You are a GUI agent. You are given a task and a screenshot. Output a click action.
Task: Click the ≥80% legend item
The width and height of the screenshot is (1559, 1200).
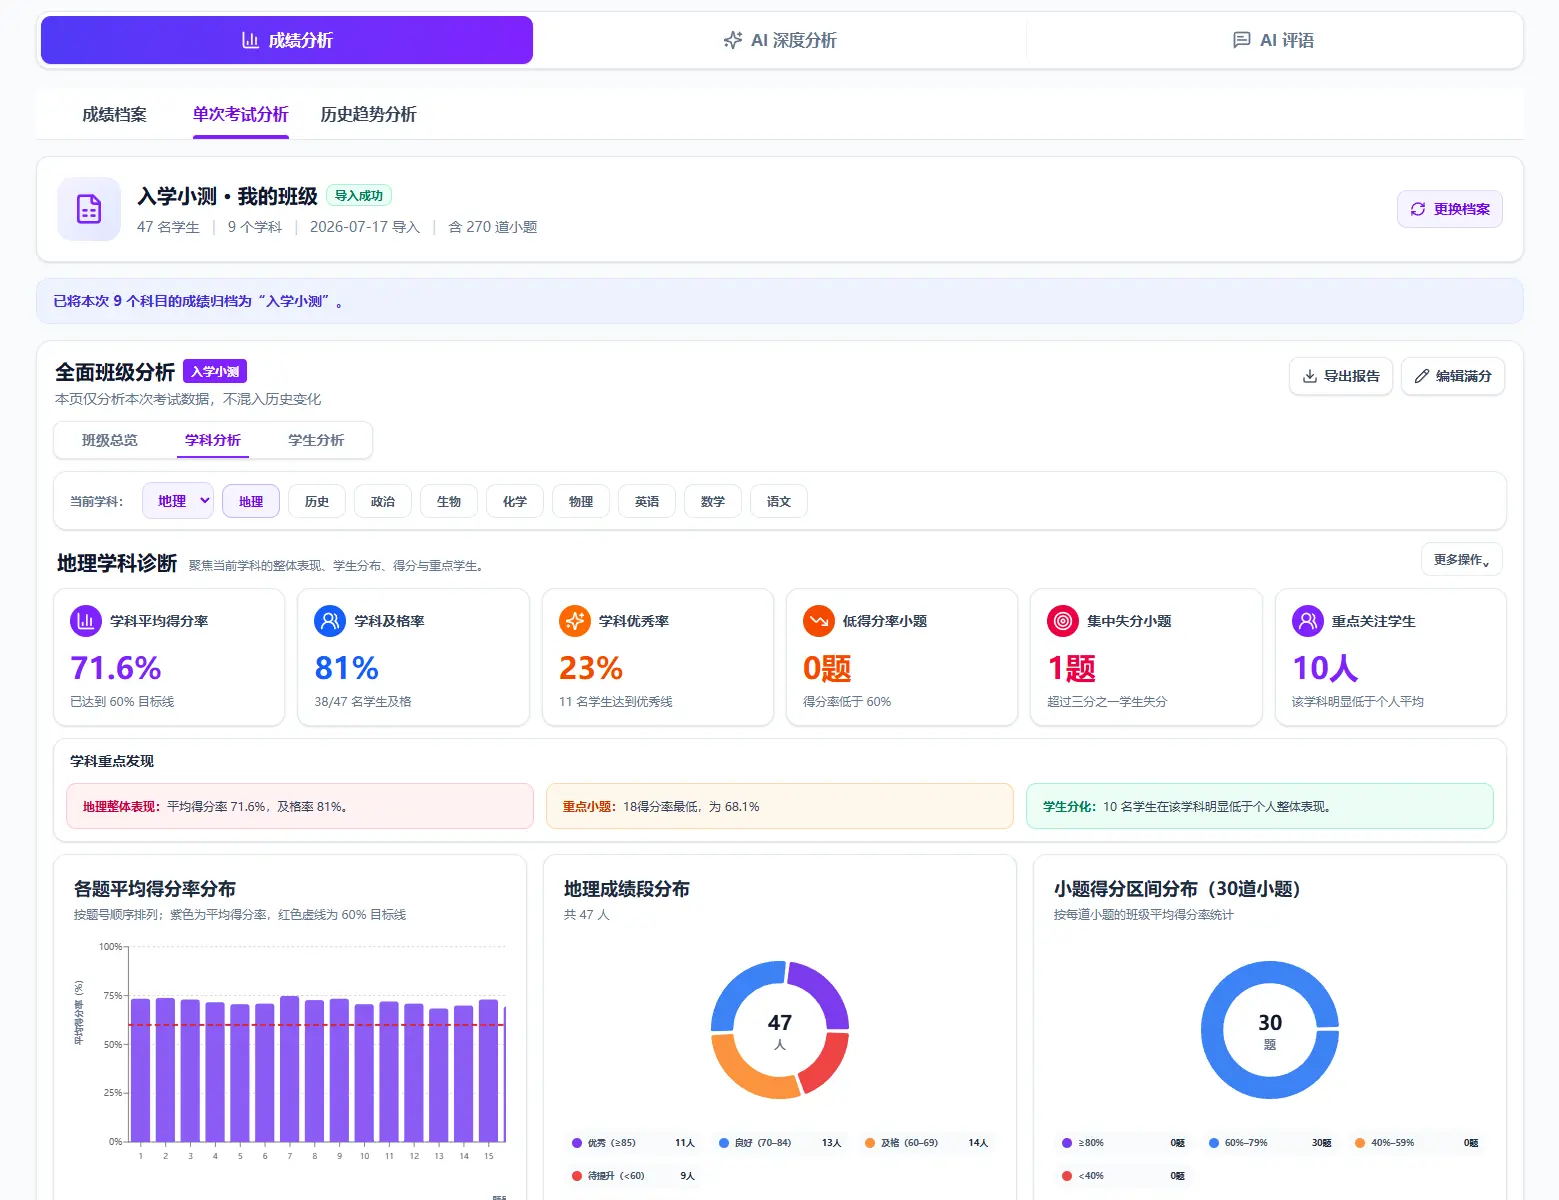point(1124,1143)
